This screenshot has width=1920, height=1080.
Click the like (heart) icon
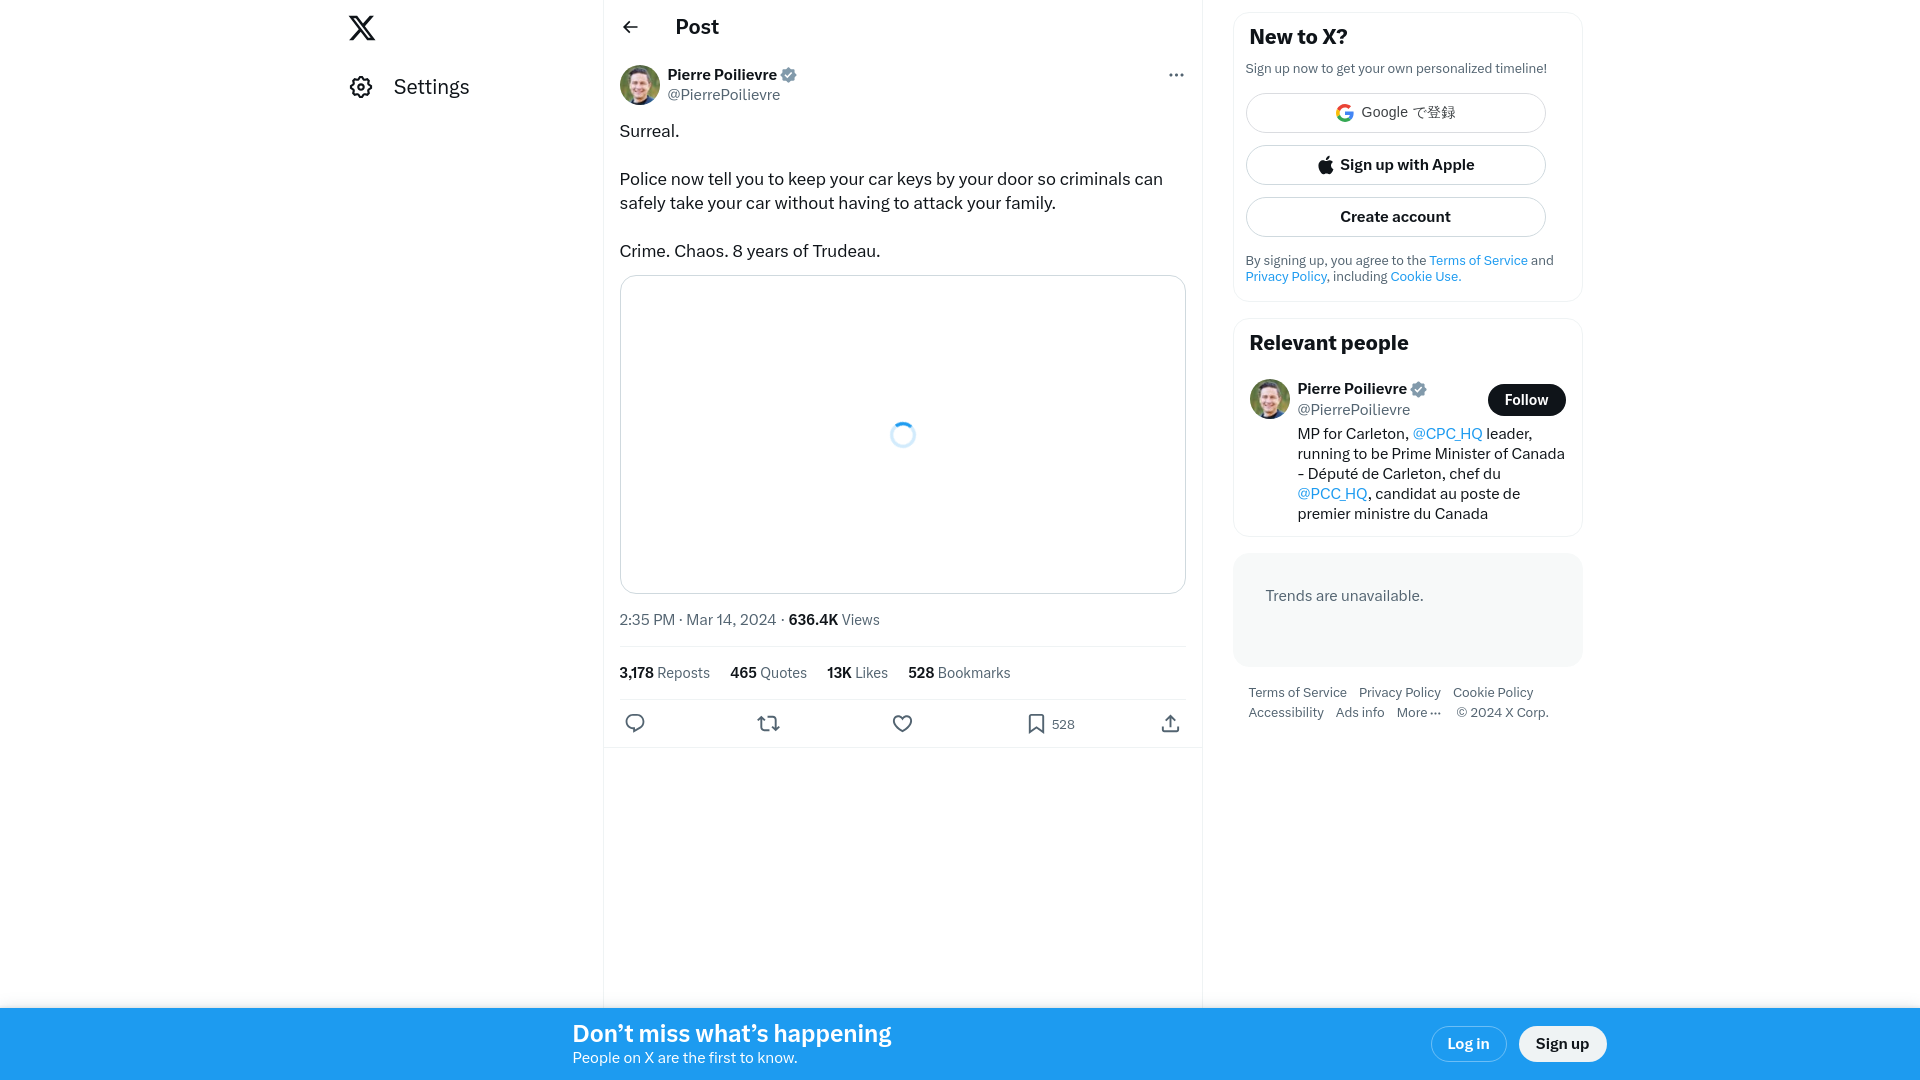click(x=902, y=723)
